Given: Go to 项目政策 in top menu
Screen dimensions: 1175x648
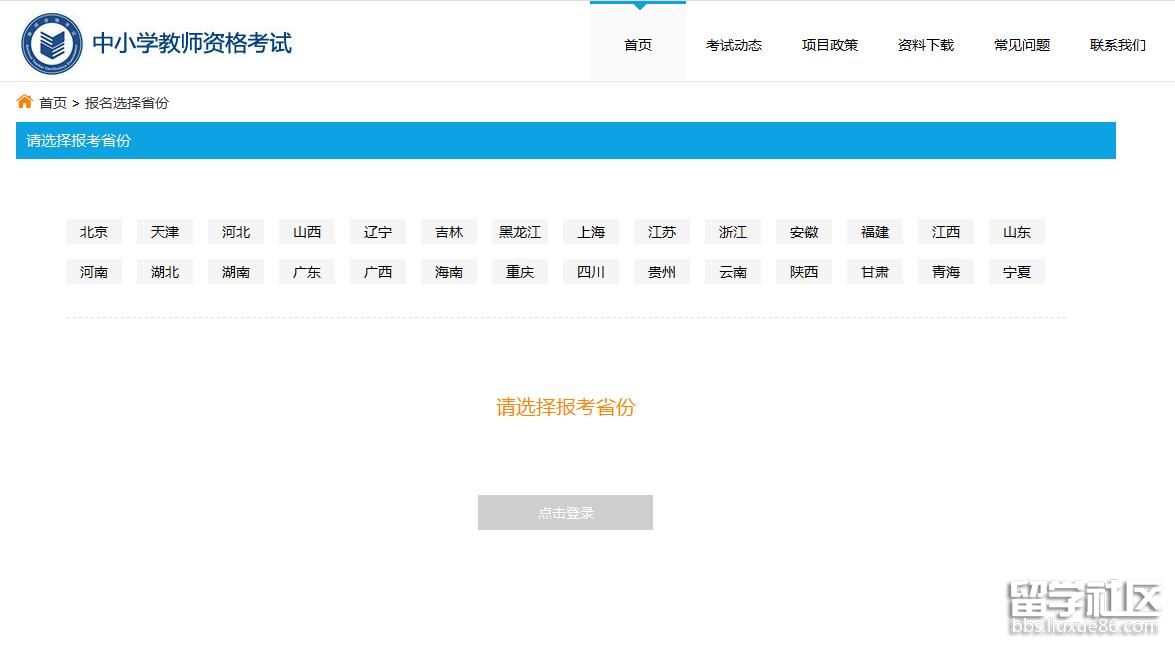Looking at the screenshot, I should [830, 45].
